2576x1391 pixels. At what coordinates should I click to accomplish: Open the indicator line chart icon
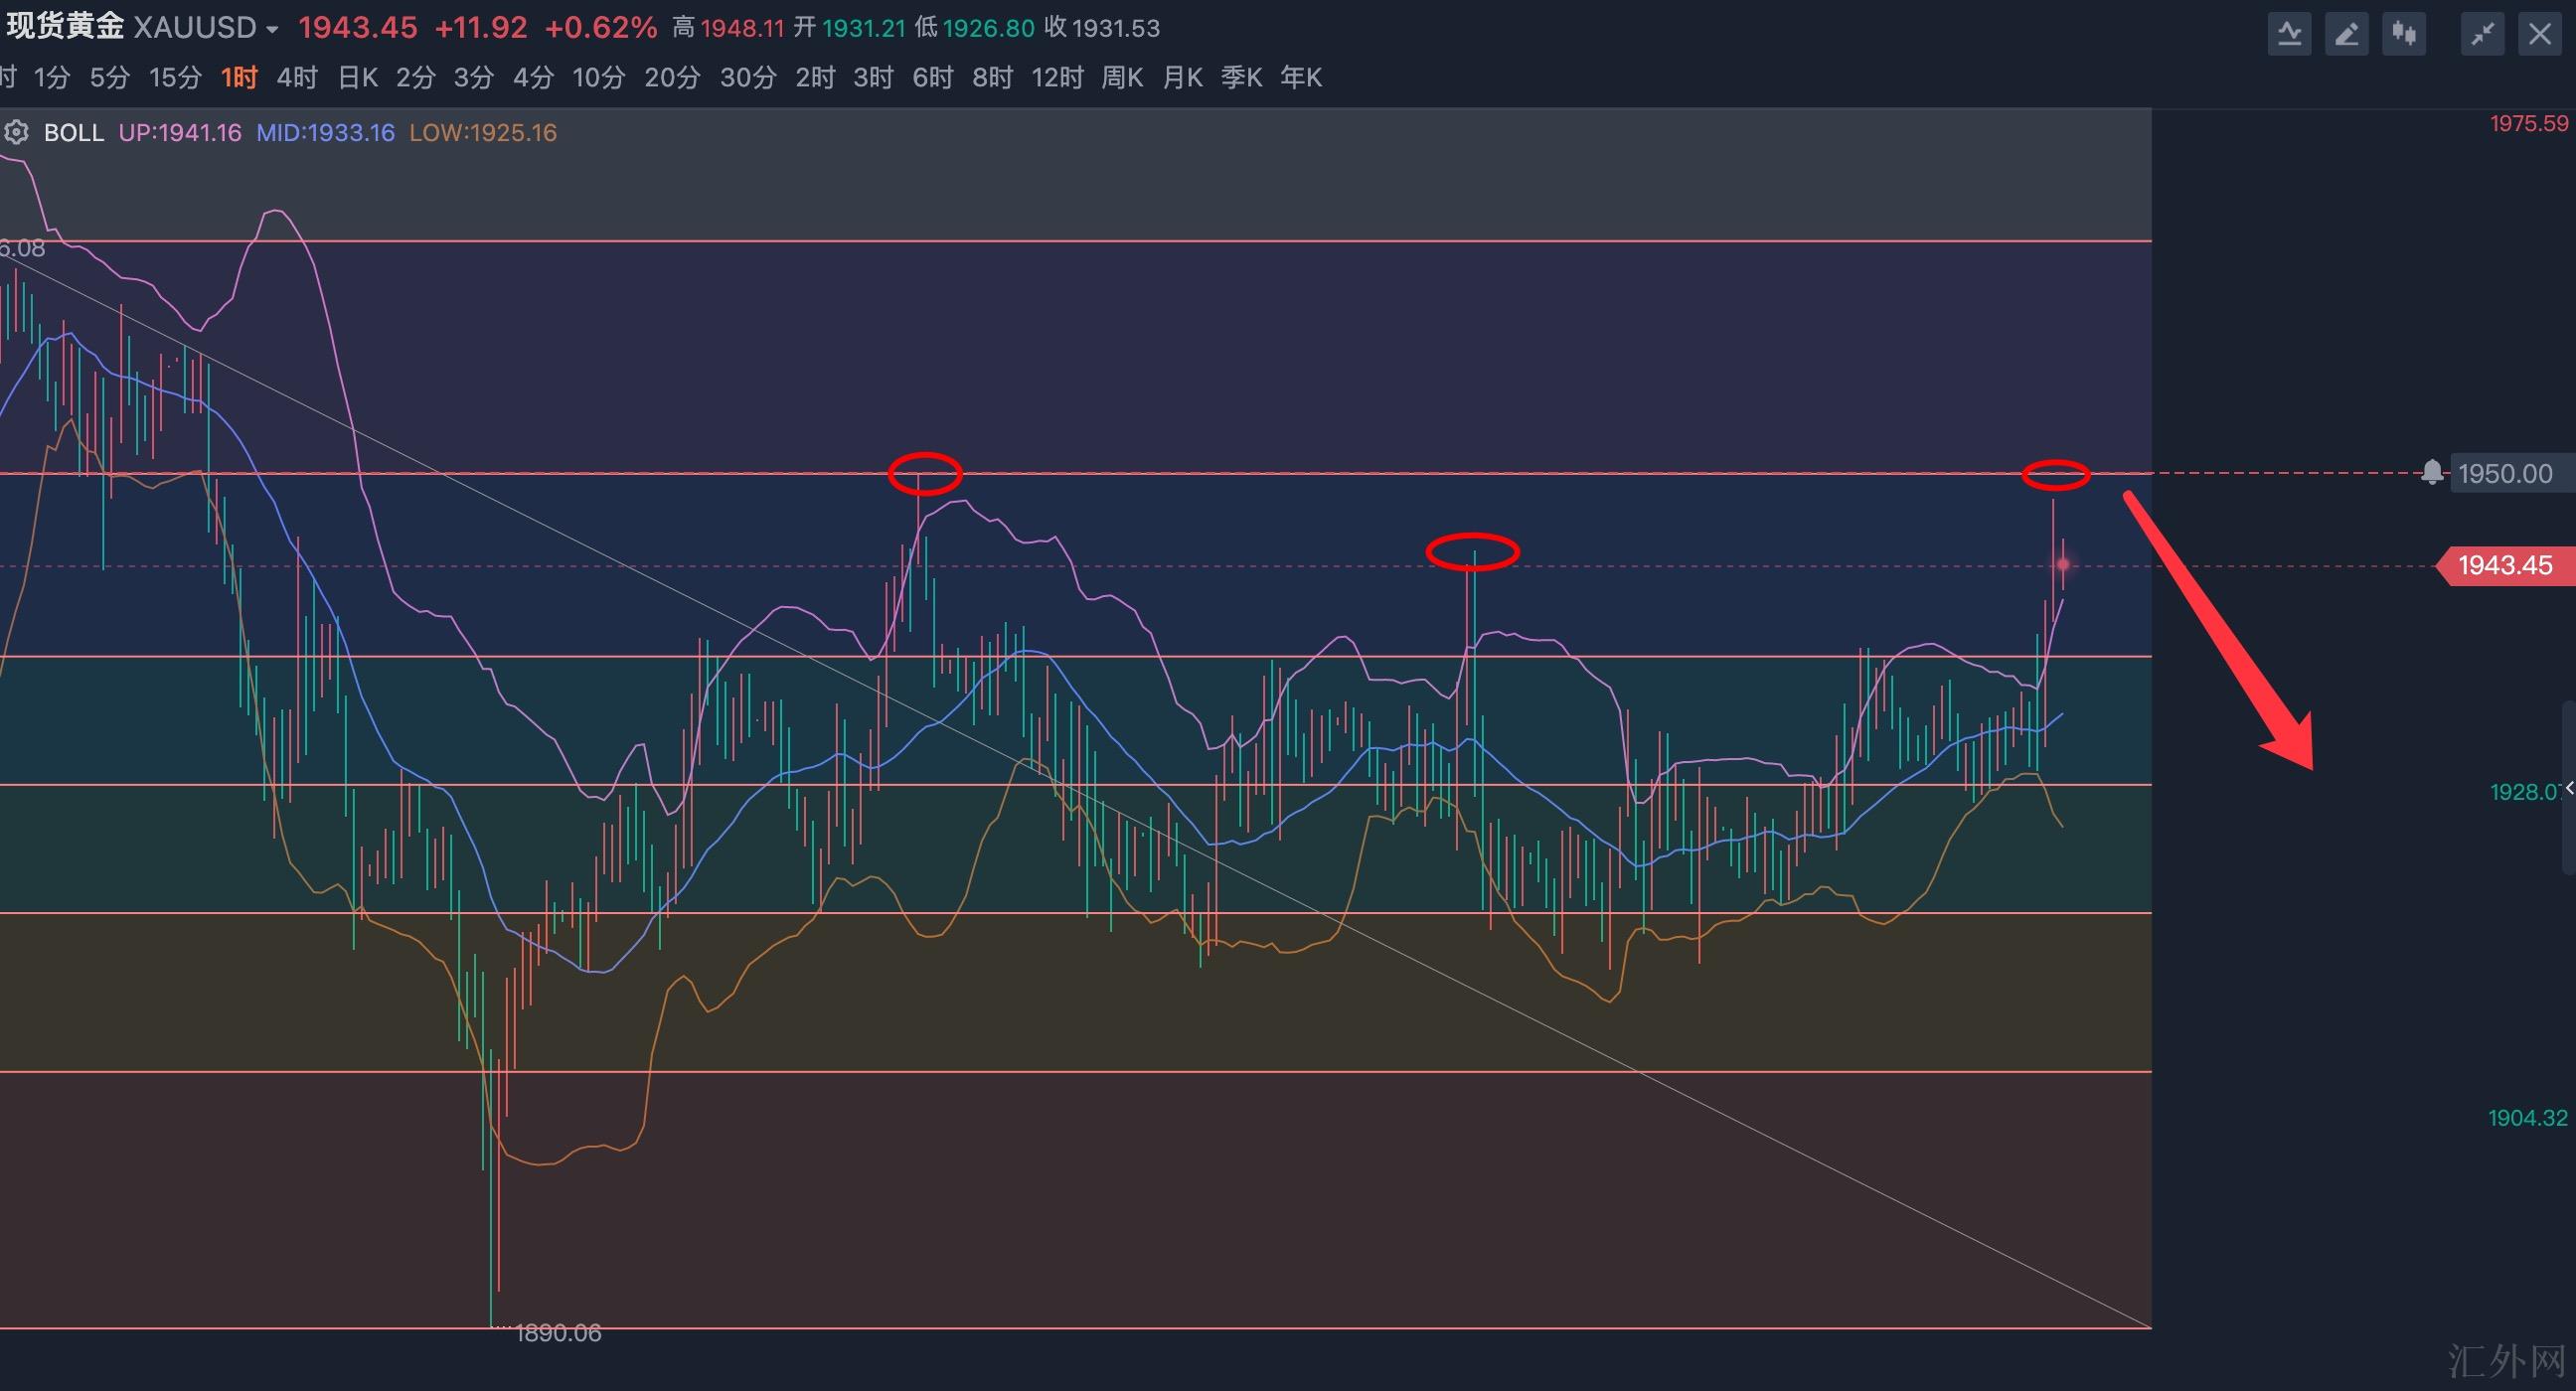pyautogui.click(x=2289, y=35)
